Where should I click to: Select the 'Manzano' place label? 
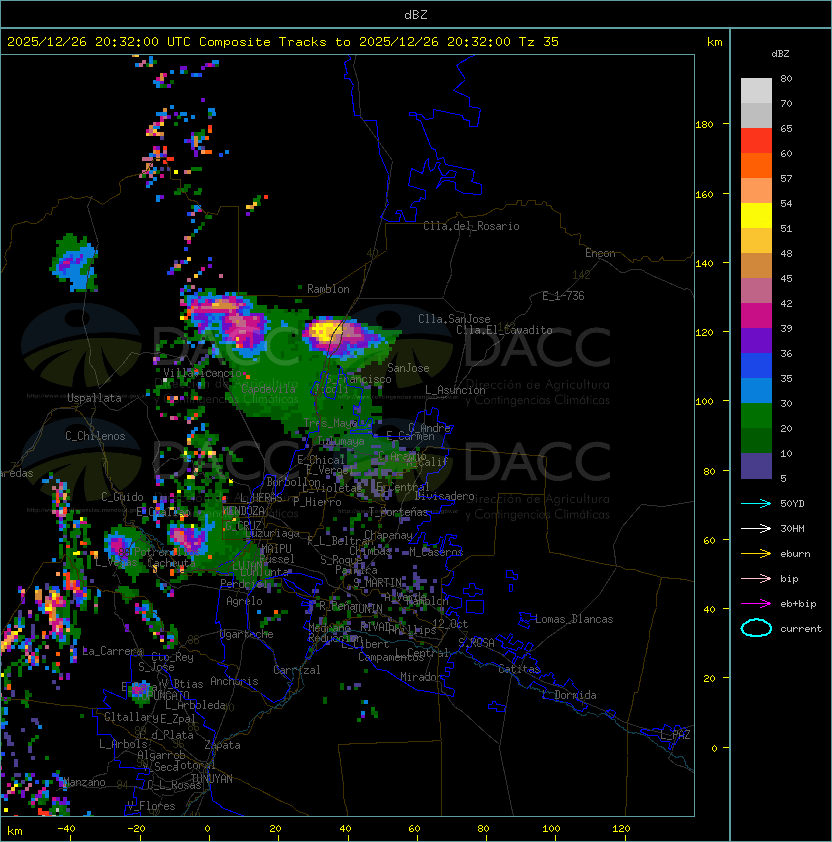coord(84,782)
